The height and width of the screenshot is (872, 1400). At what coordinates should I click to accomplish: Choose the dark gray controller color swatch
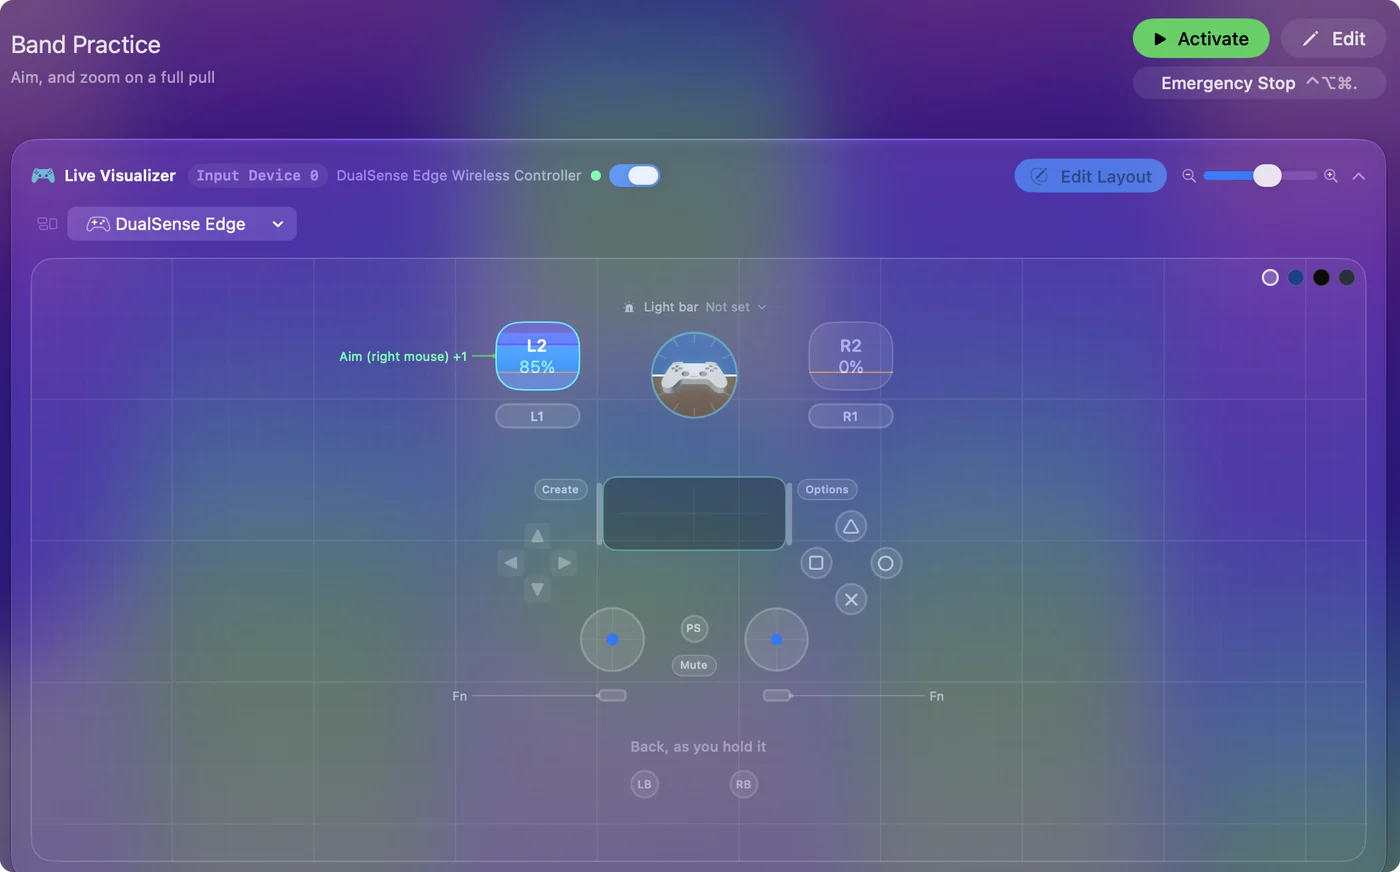[1347, 278]
